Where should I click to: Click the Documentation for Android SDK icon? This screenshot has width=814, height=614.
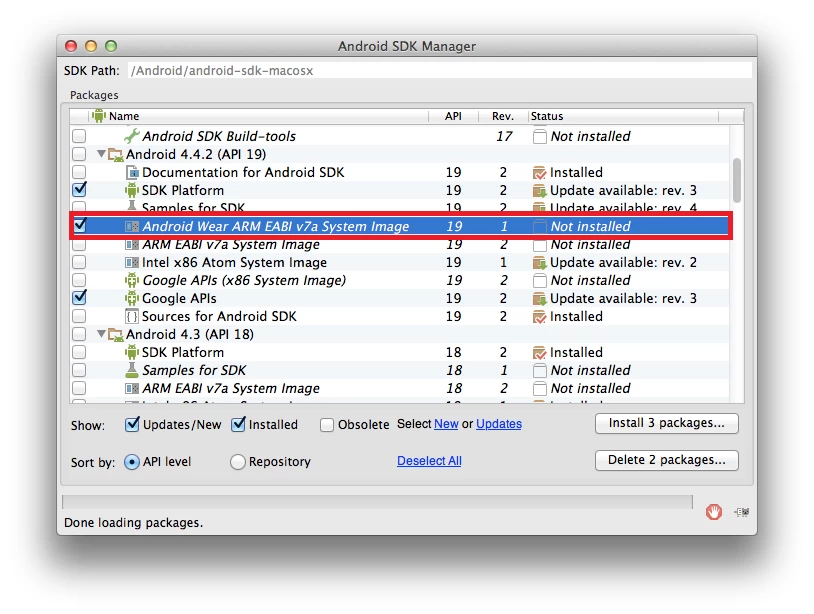[x=132, y=172]
